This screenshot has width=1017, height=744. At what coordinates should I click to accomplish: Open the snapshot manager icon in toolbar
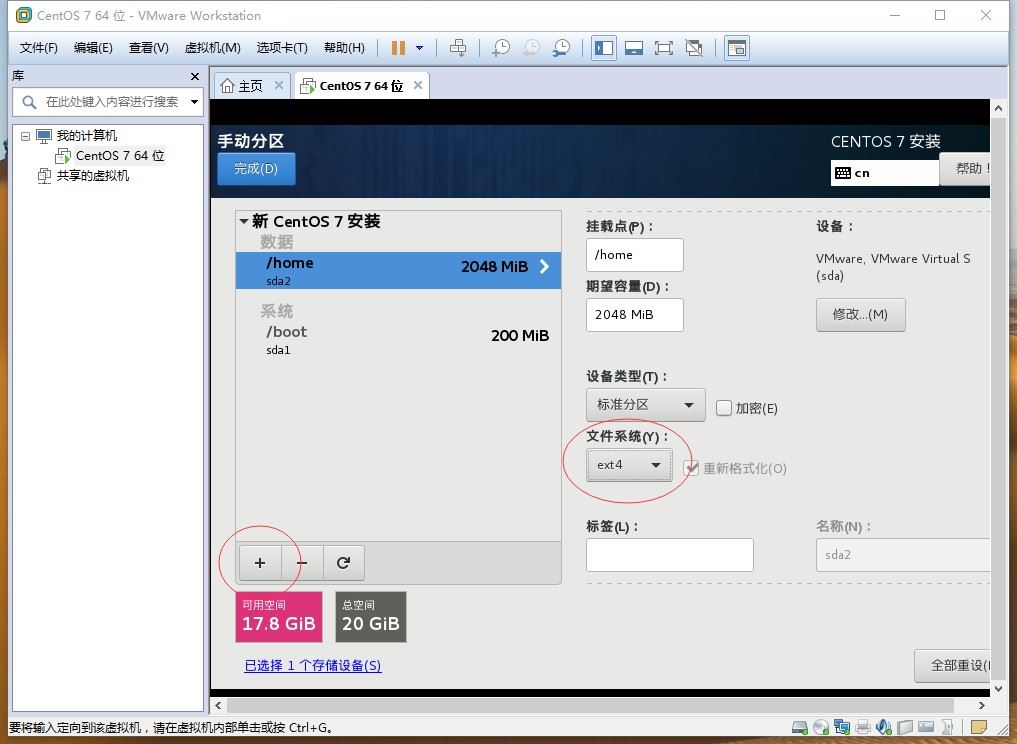(x=562, y=48)
